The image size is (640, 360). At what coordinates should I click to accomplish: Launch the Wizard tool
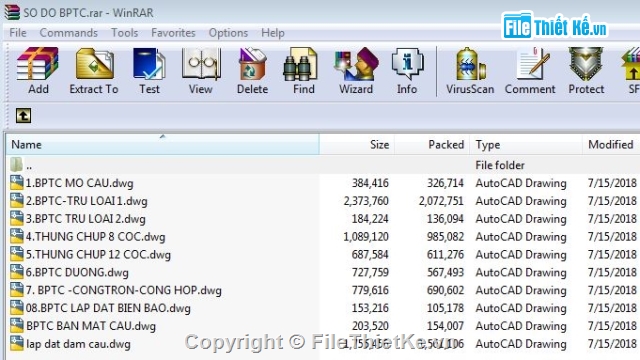tap(356, 64)
